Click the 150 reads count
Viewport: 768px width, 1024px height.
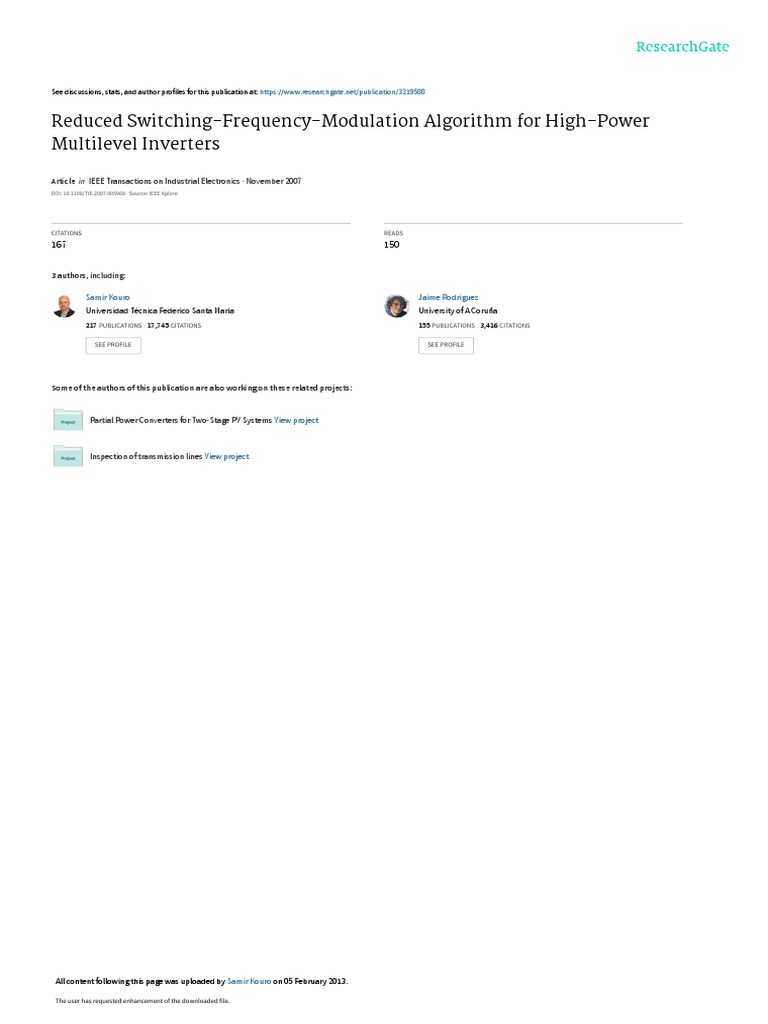coord(392,244)
